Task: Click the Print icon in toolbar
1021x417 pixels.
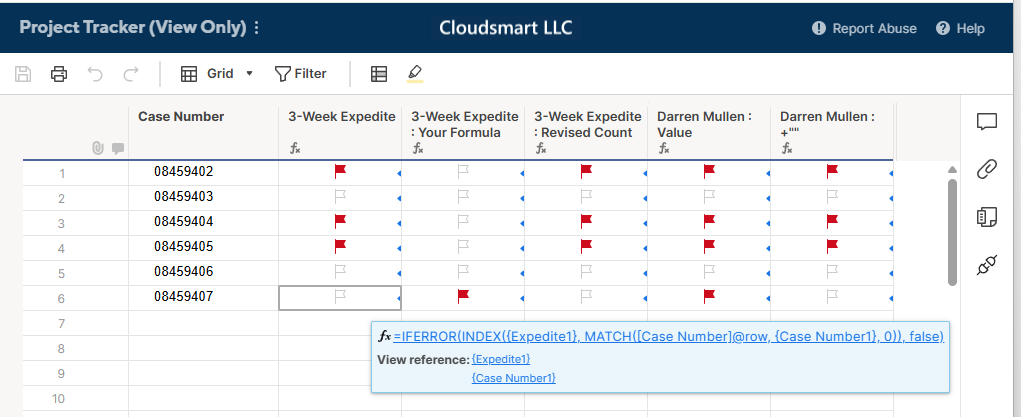Action: [x=59, y=74]
